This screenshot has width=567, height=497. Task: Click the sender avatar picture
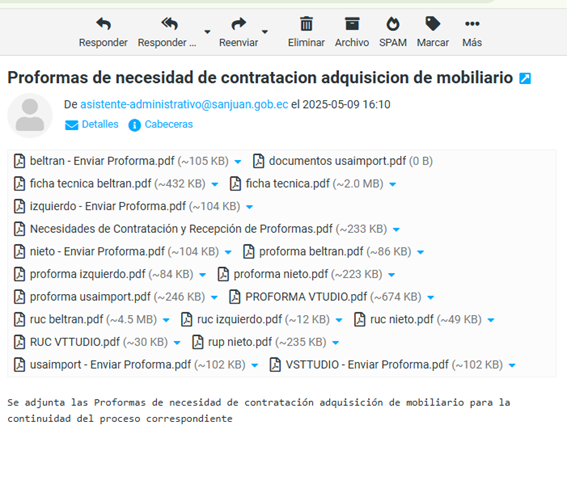click(x=30, y=115)
